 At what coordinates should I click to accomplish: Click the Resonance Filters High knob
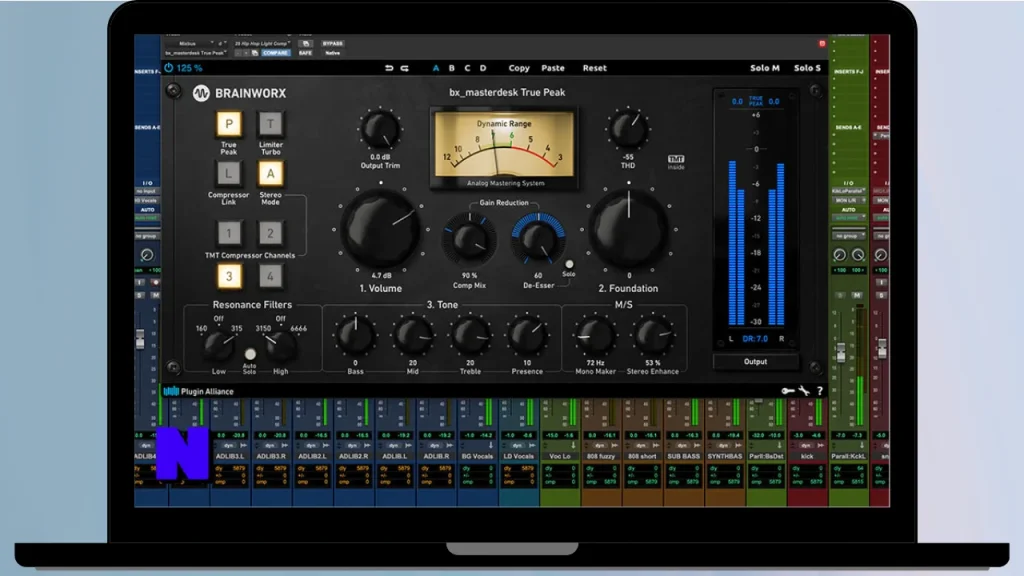coord(281,345)
